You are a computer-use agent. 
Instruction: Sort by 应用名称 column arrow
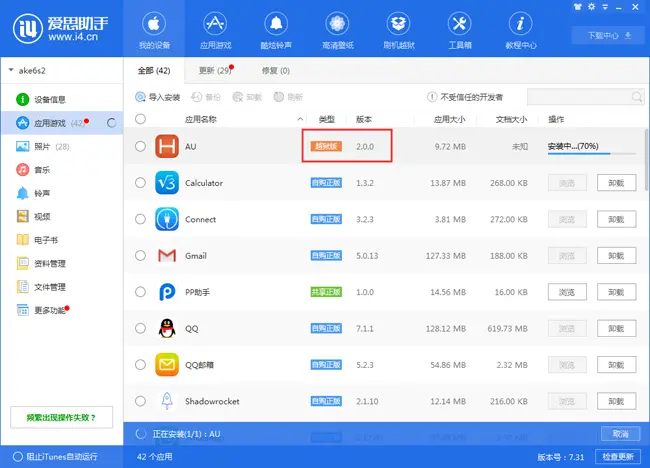click(300, 119)
